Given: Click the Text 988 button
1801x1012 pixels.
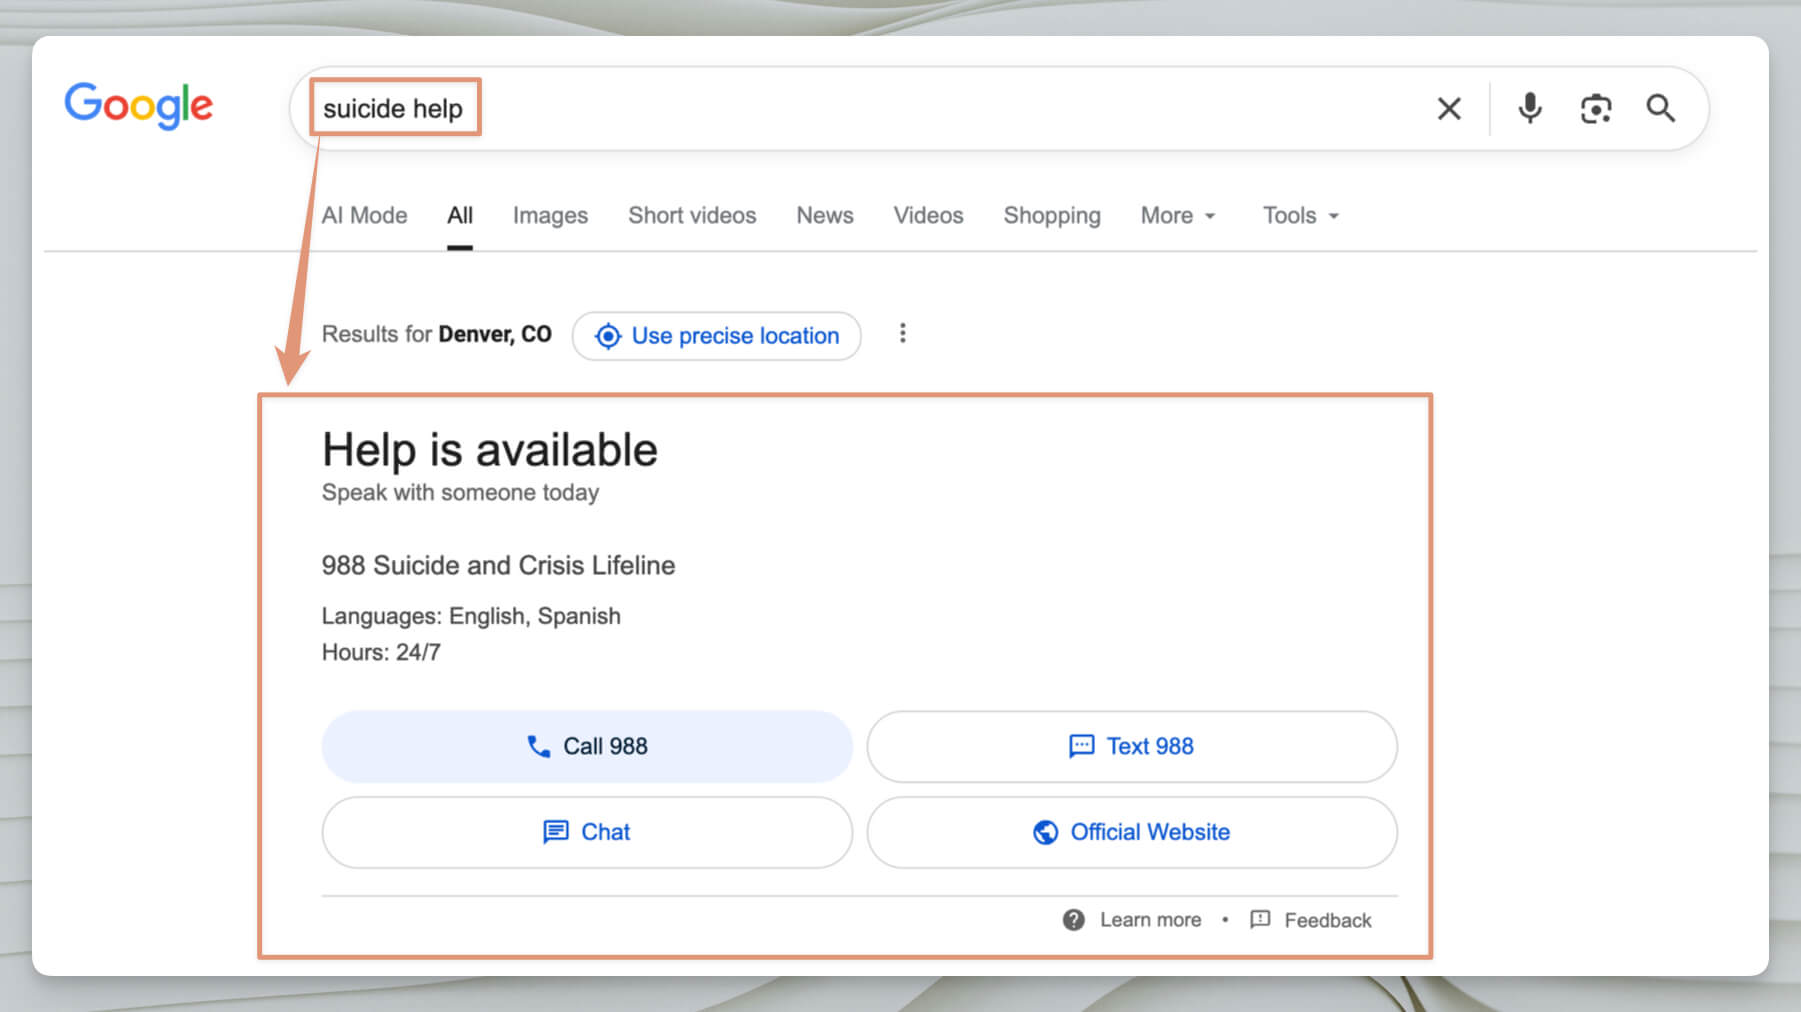Looking at the screenshot, I should (x=1132, y=746).
